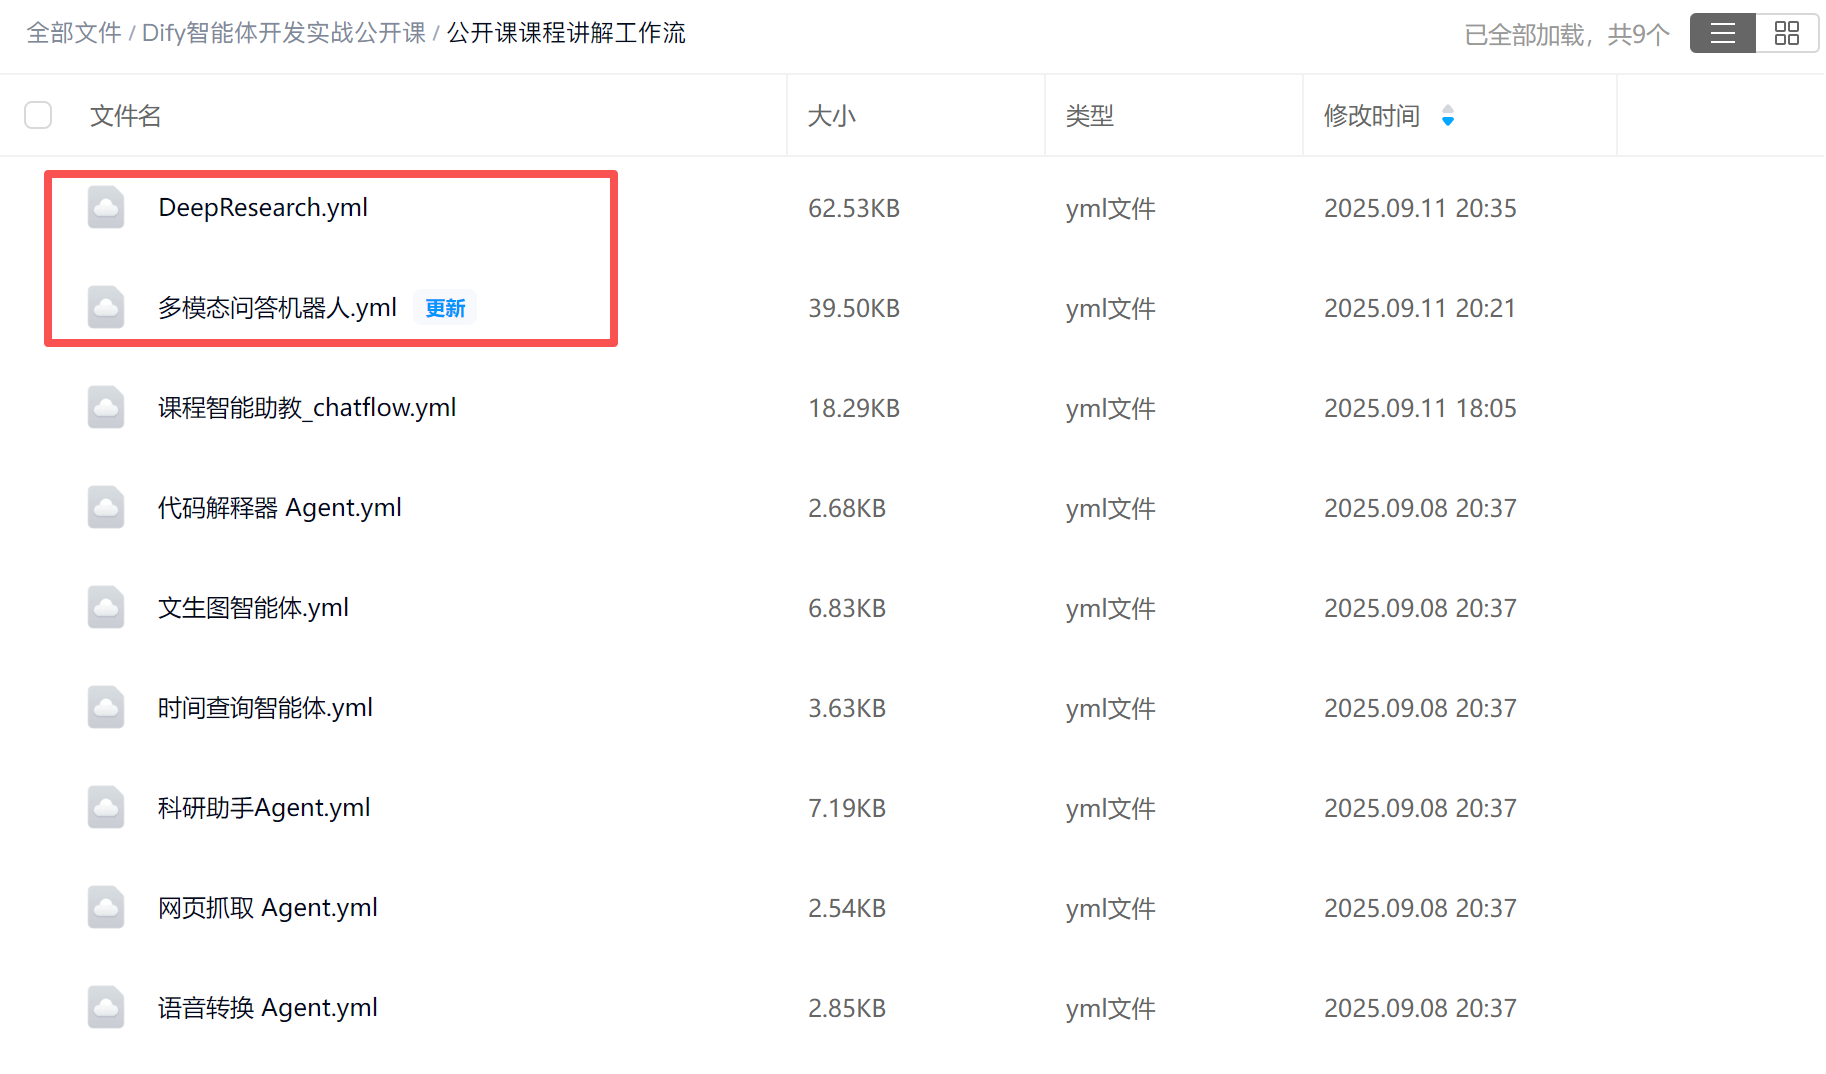The image size is (1826, 1074).
Task: Open DeepResearch.yml file name
Action: tap(263, 207)
